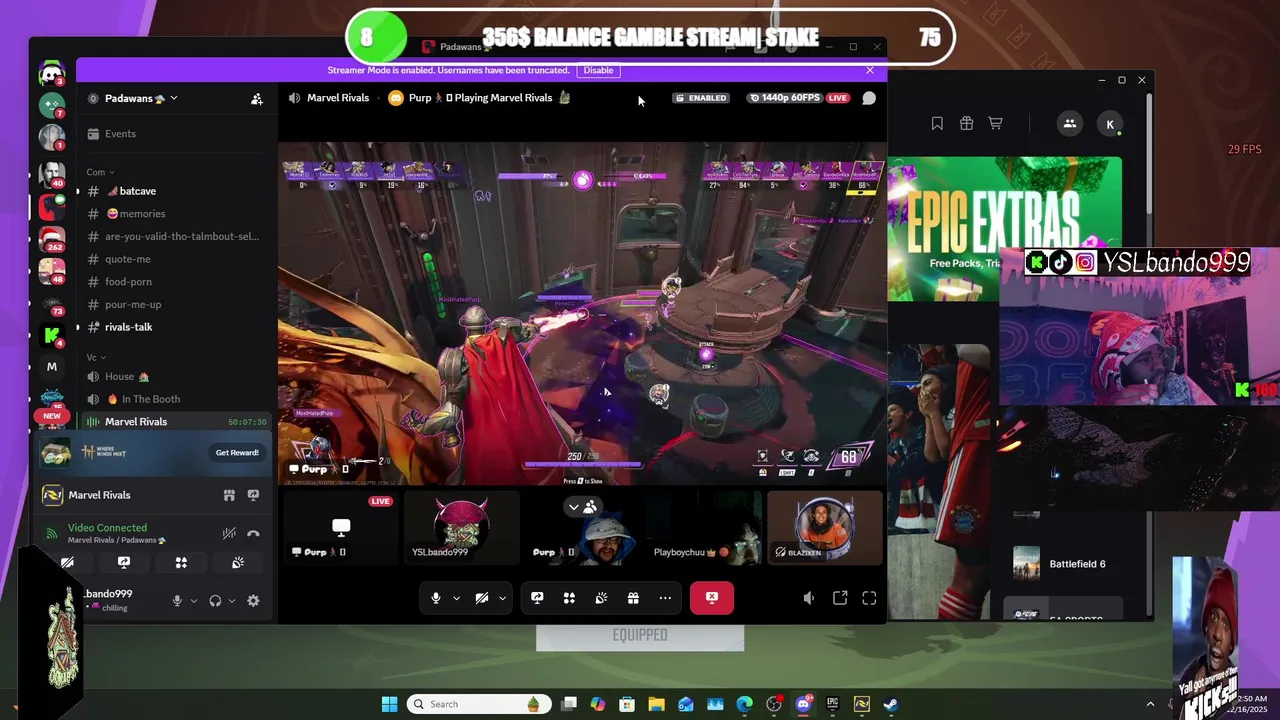Adjust stream volume speaker icon
This screenshot has height=720, width=1280.
coord(809,598)
